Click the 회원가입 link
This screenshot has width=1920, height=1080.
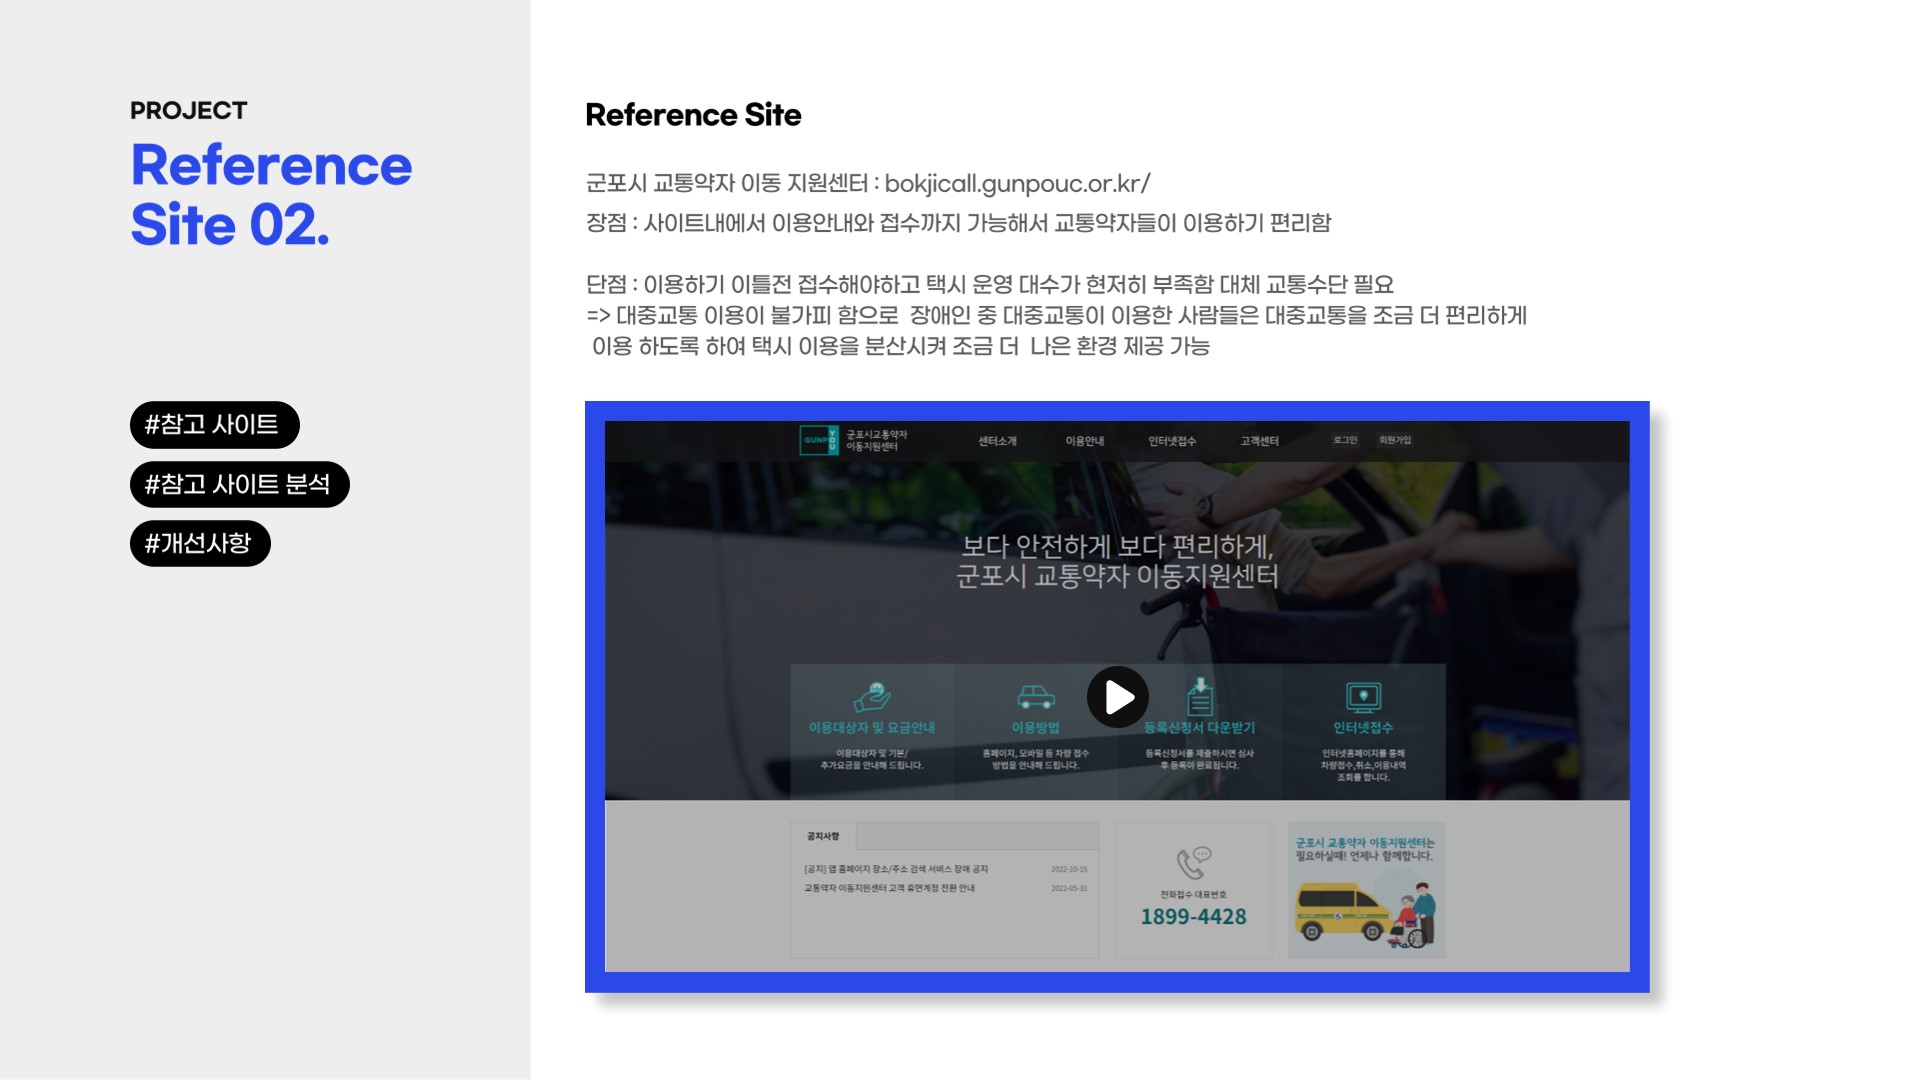click(x=1394, y=440)
